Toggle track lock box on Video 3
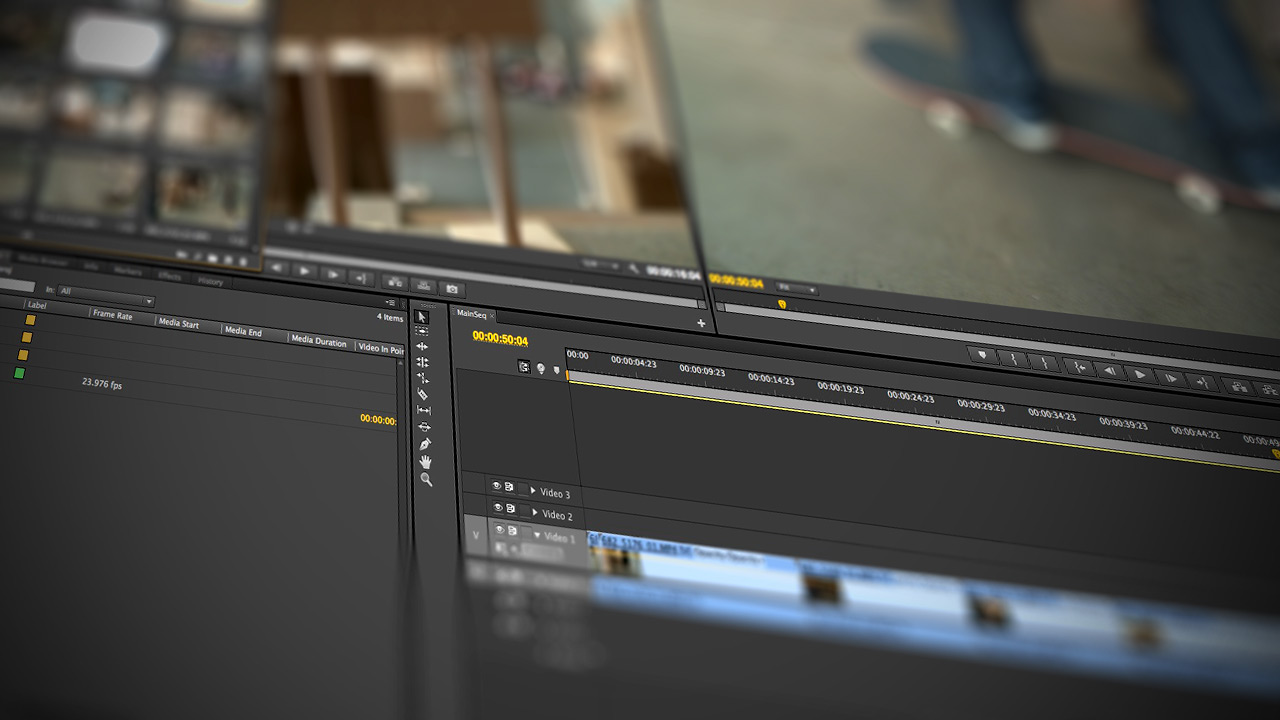1280x720 pixels. click(523, 488)
